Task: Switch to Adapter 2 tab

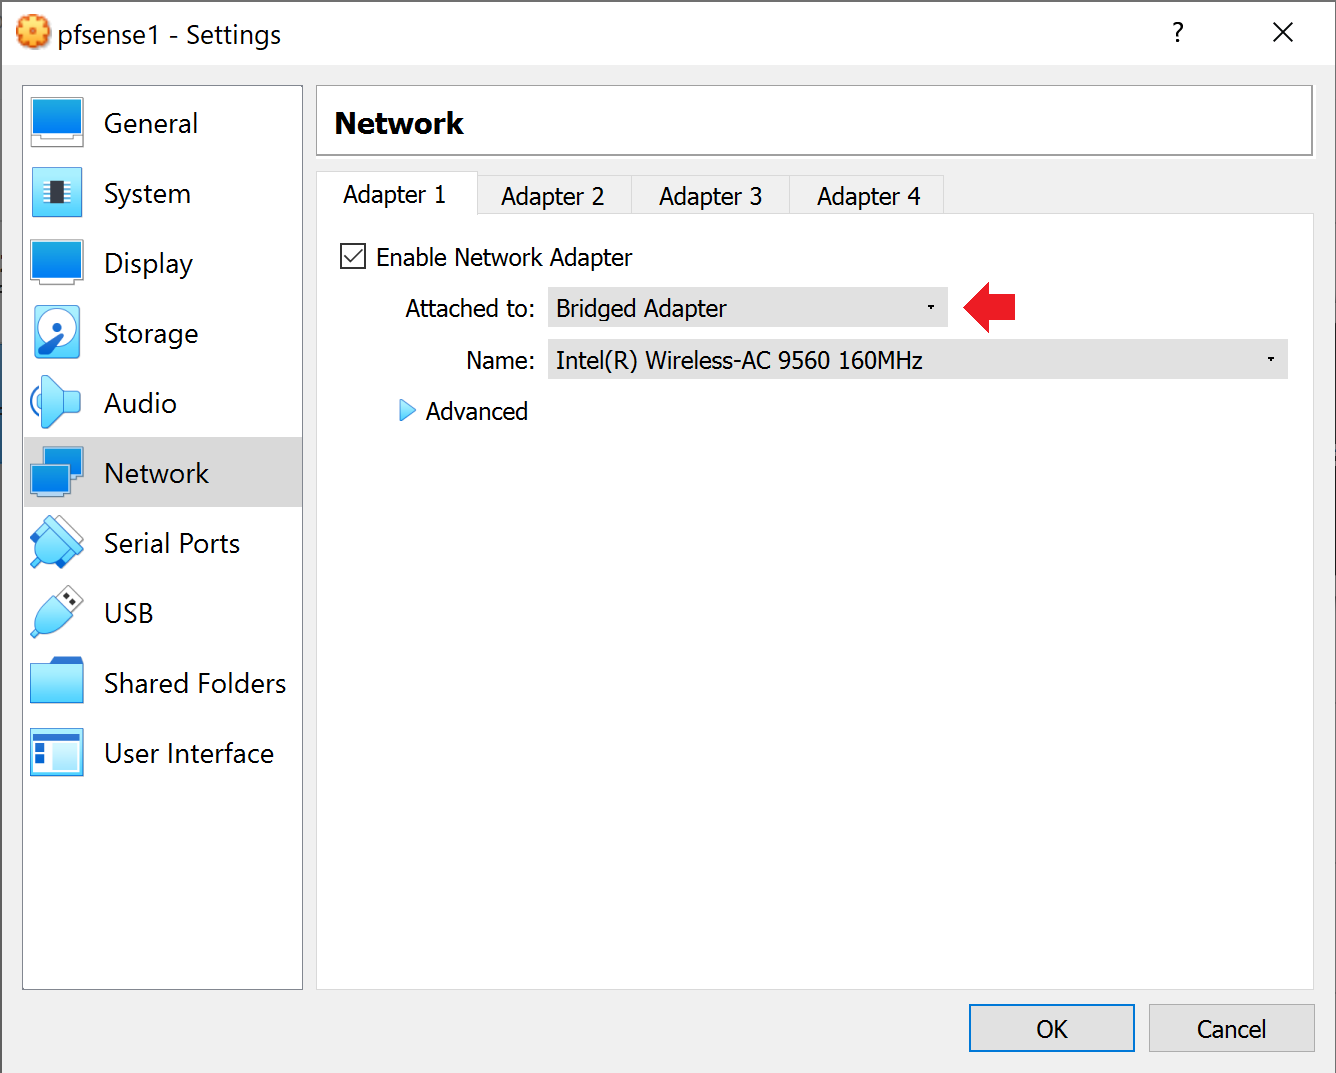Action: (x=552, y=196)
